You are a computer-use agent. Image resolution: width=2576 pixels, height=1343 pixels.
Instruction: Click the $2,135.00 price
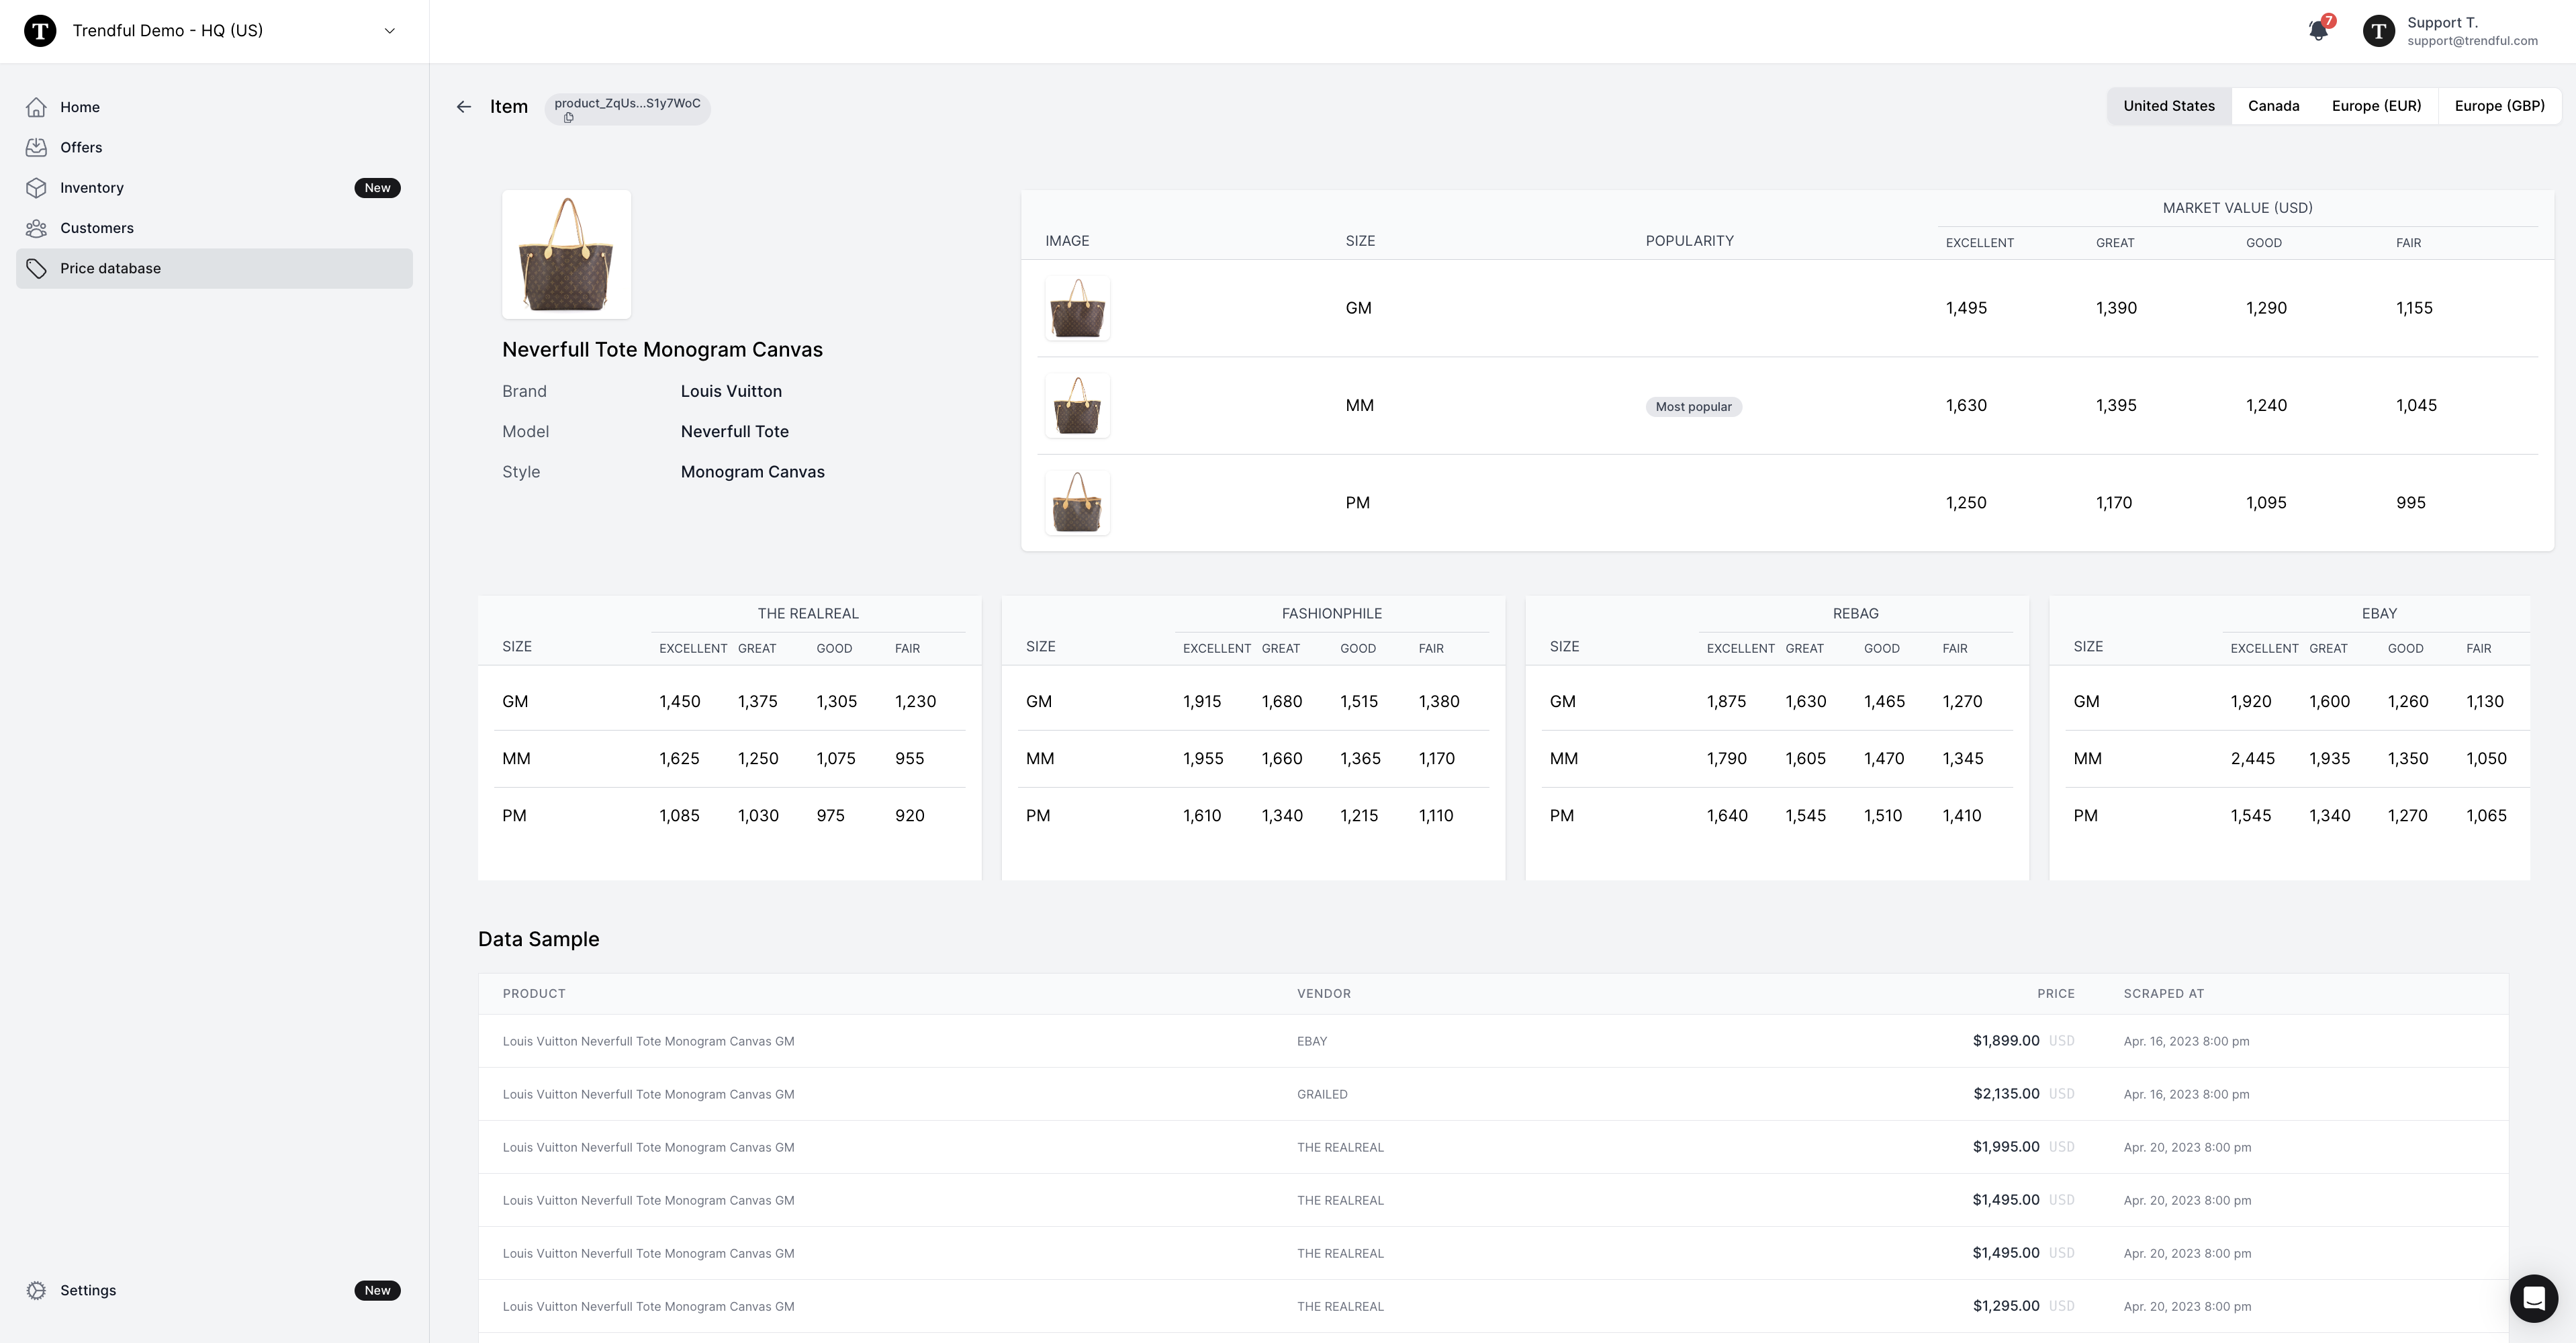pyautogui.click(x=2006, y=1094)
